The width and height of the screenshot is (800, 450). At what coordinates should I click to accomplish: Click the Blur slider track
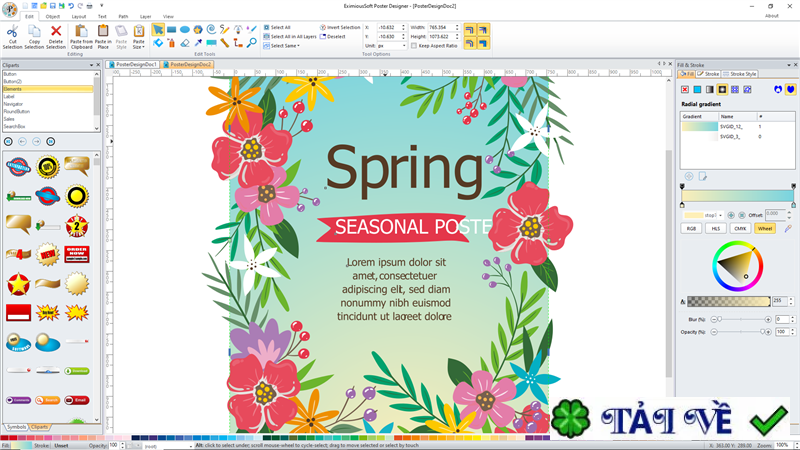(741, 319)
